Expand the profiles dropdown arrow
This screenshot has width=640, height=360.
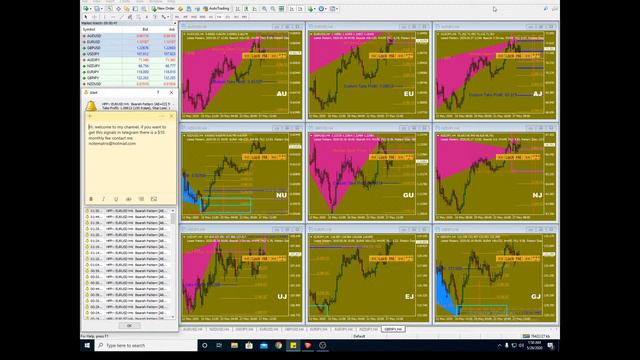point(102,9)
